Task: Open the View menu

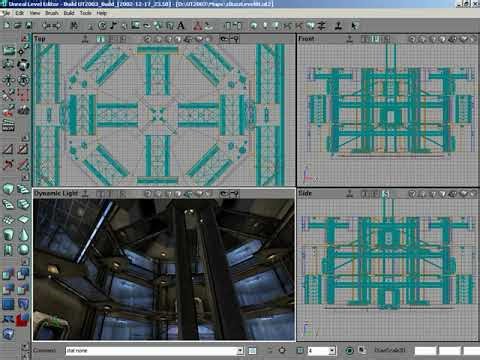Action: click(35, 13)
